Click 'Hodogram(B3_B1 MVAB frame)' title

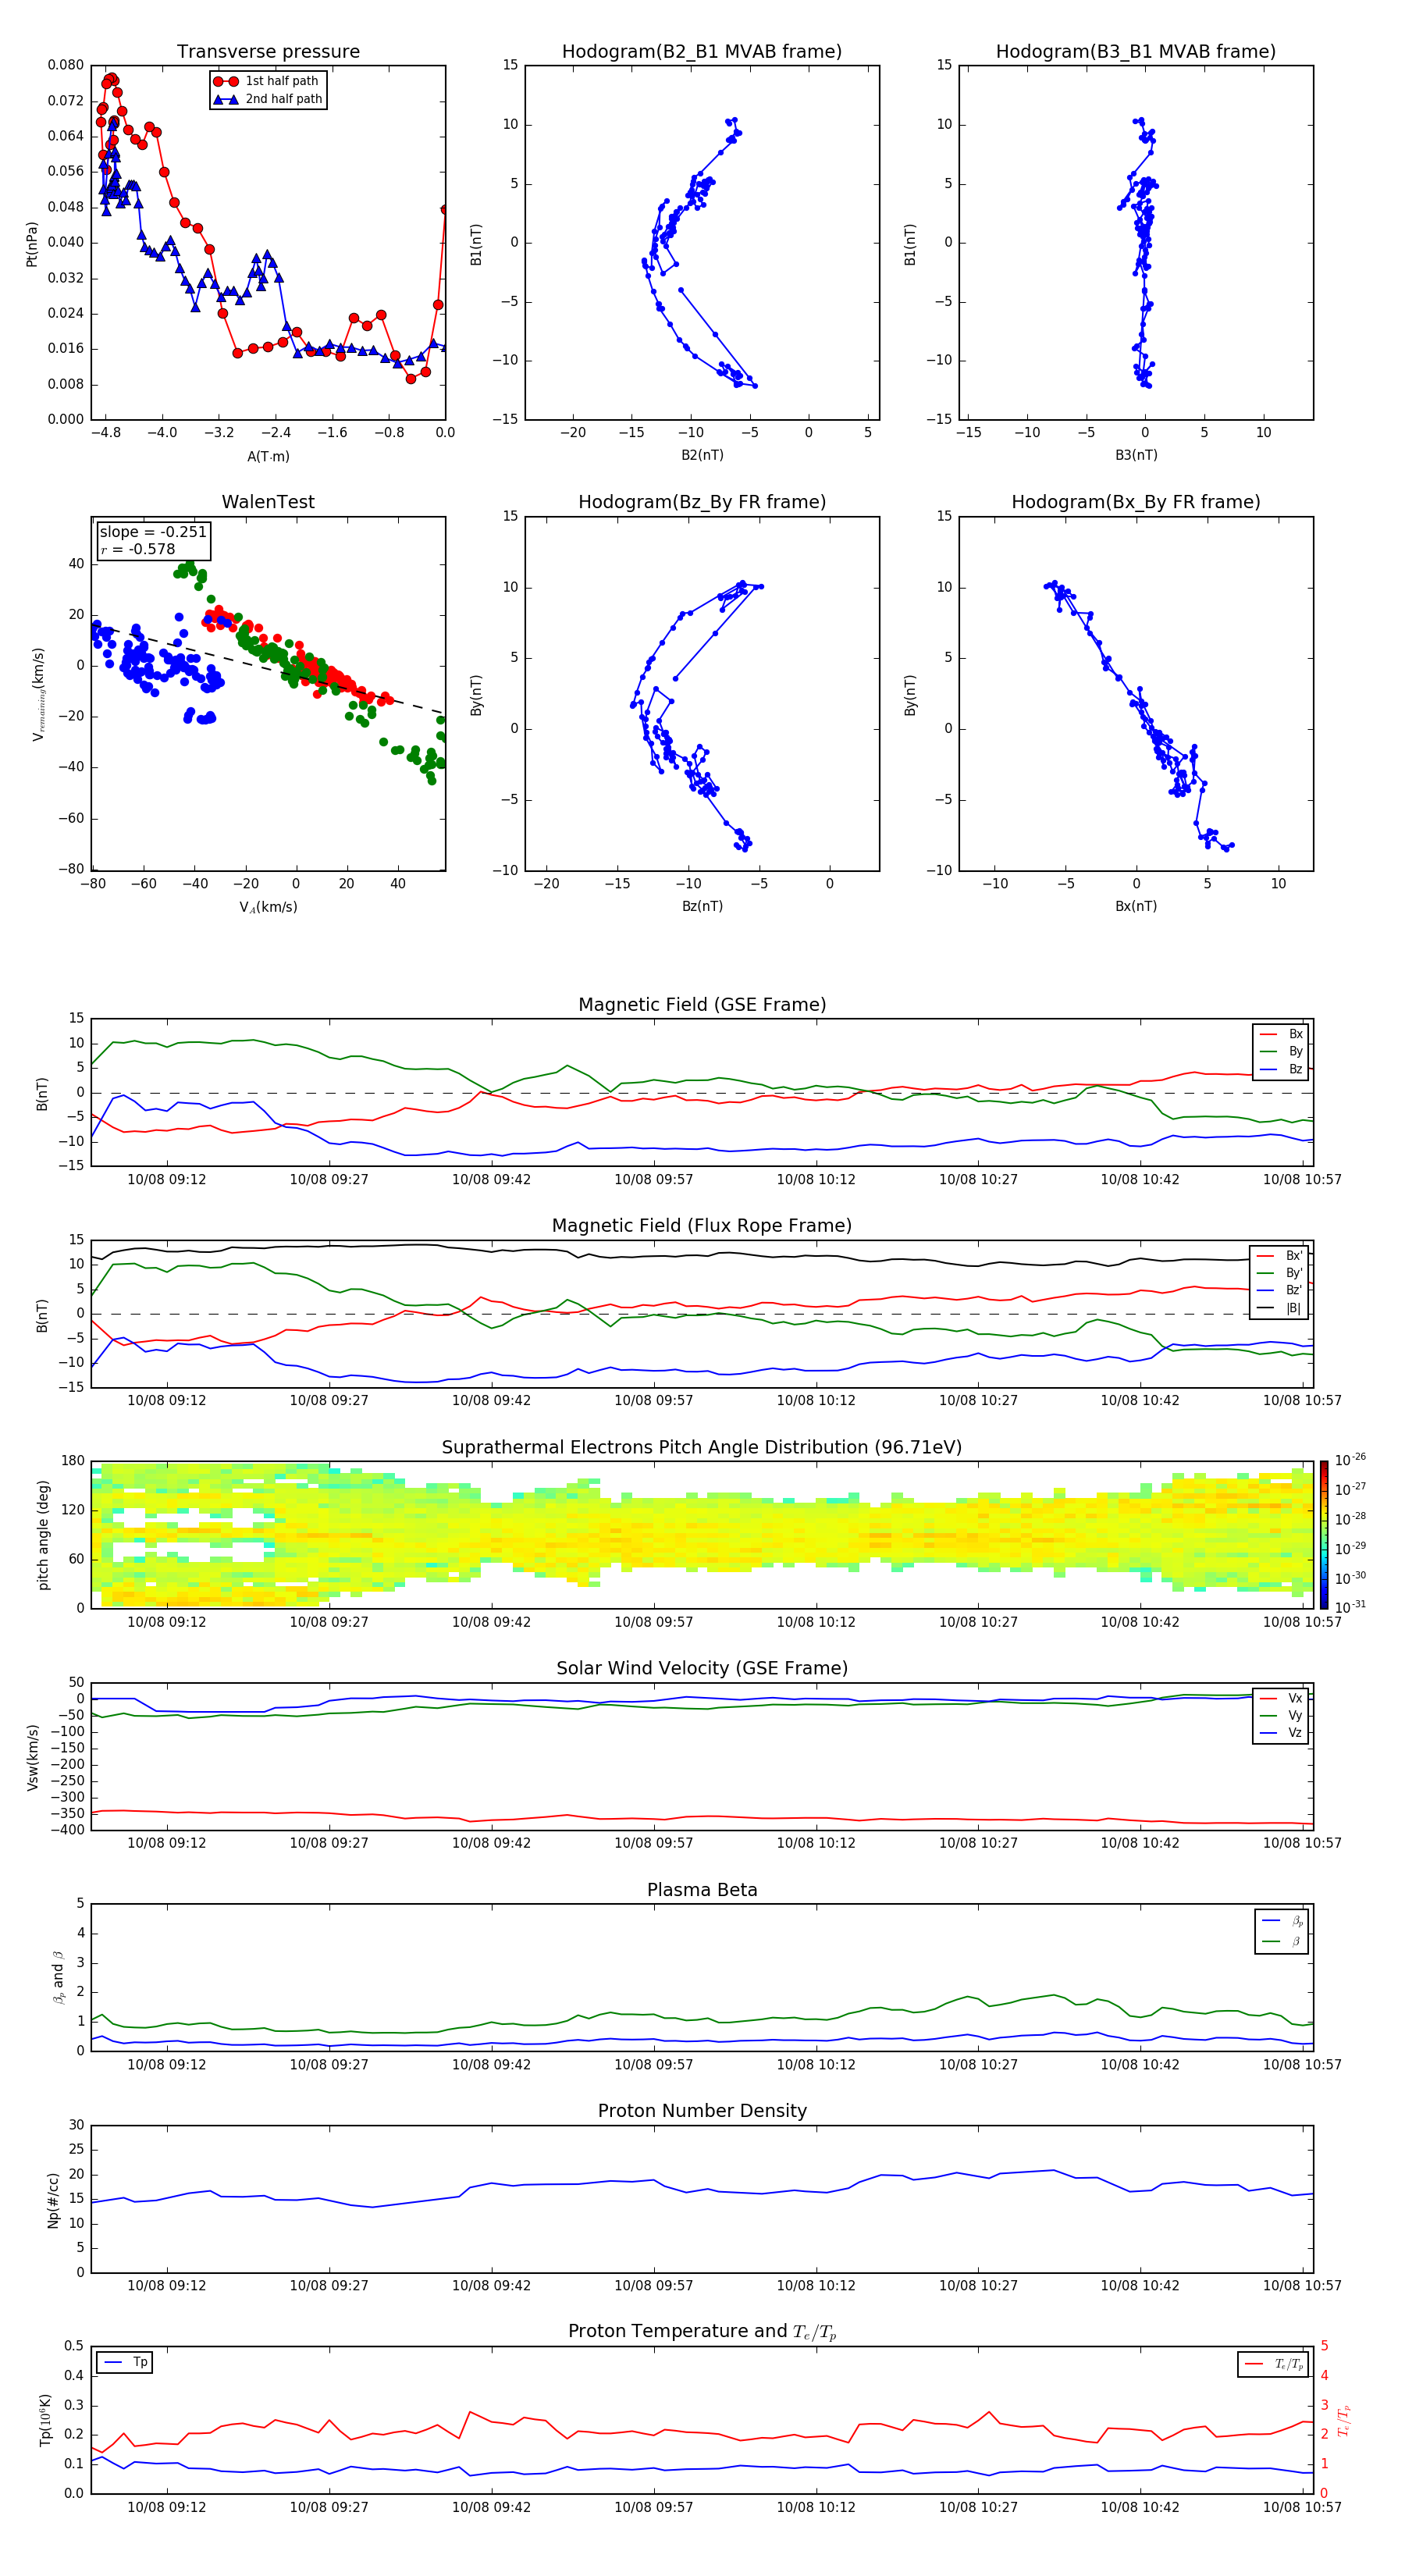pos(1136,51)
